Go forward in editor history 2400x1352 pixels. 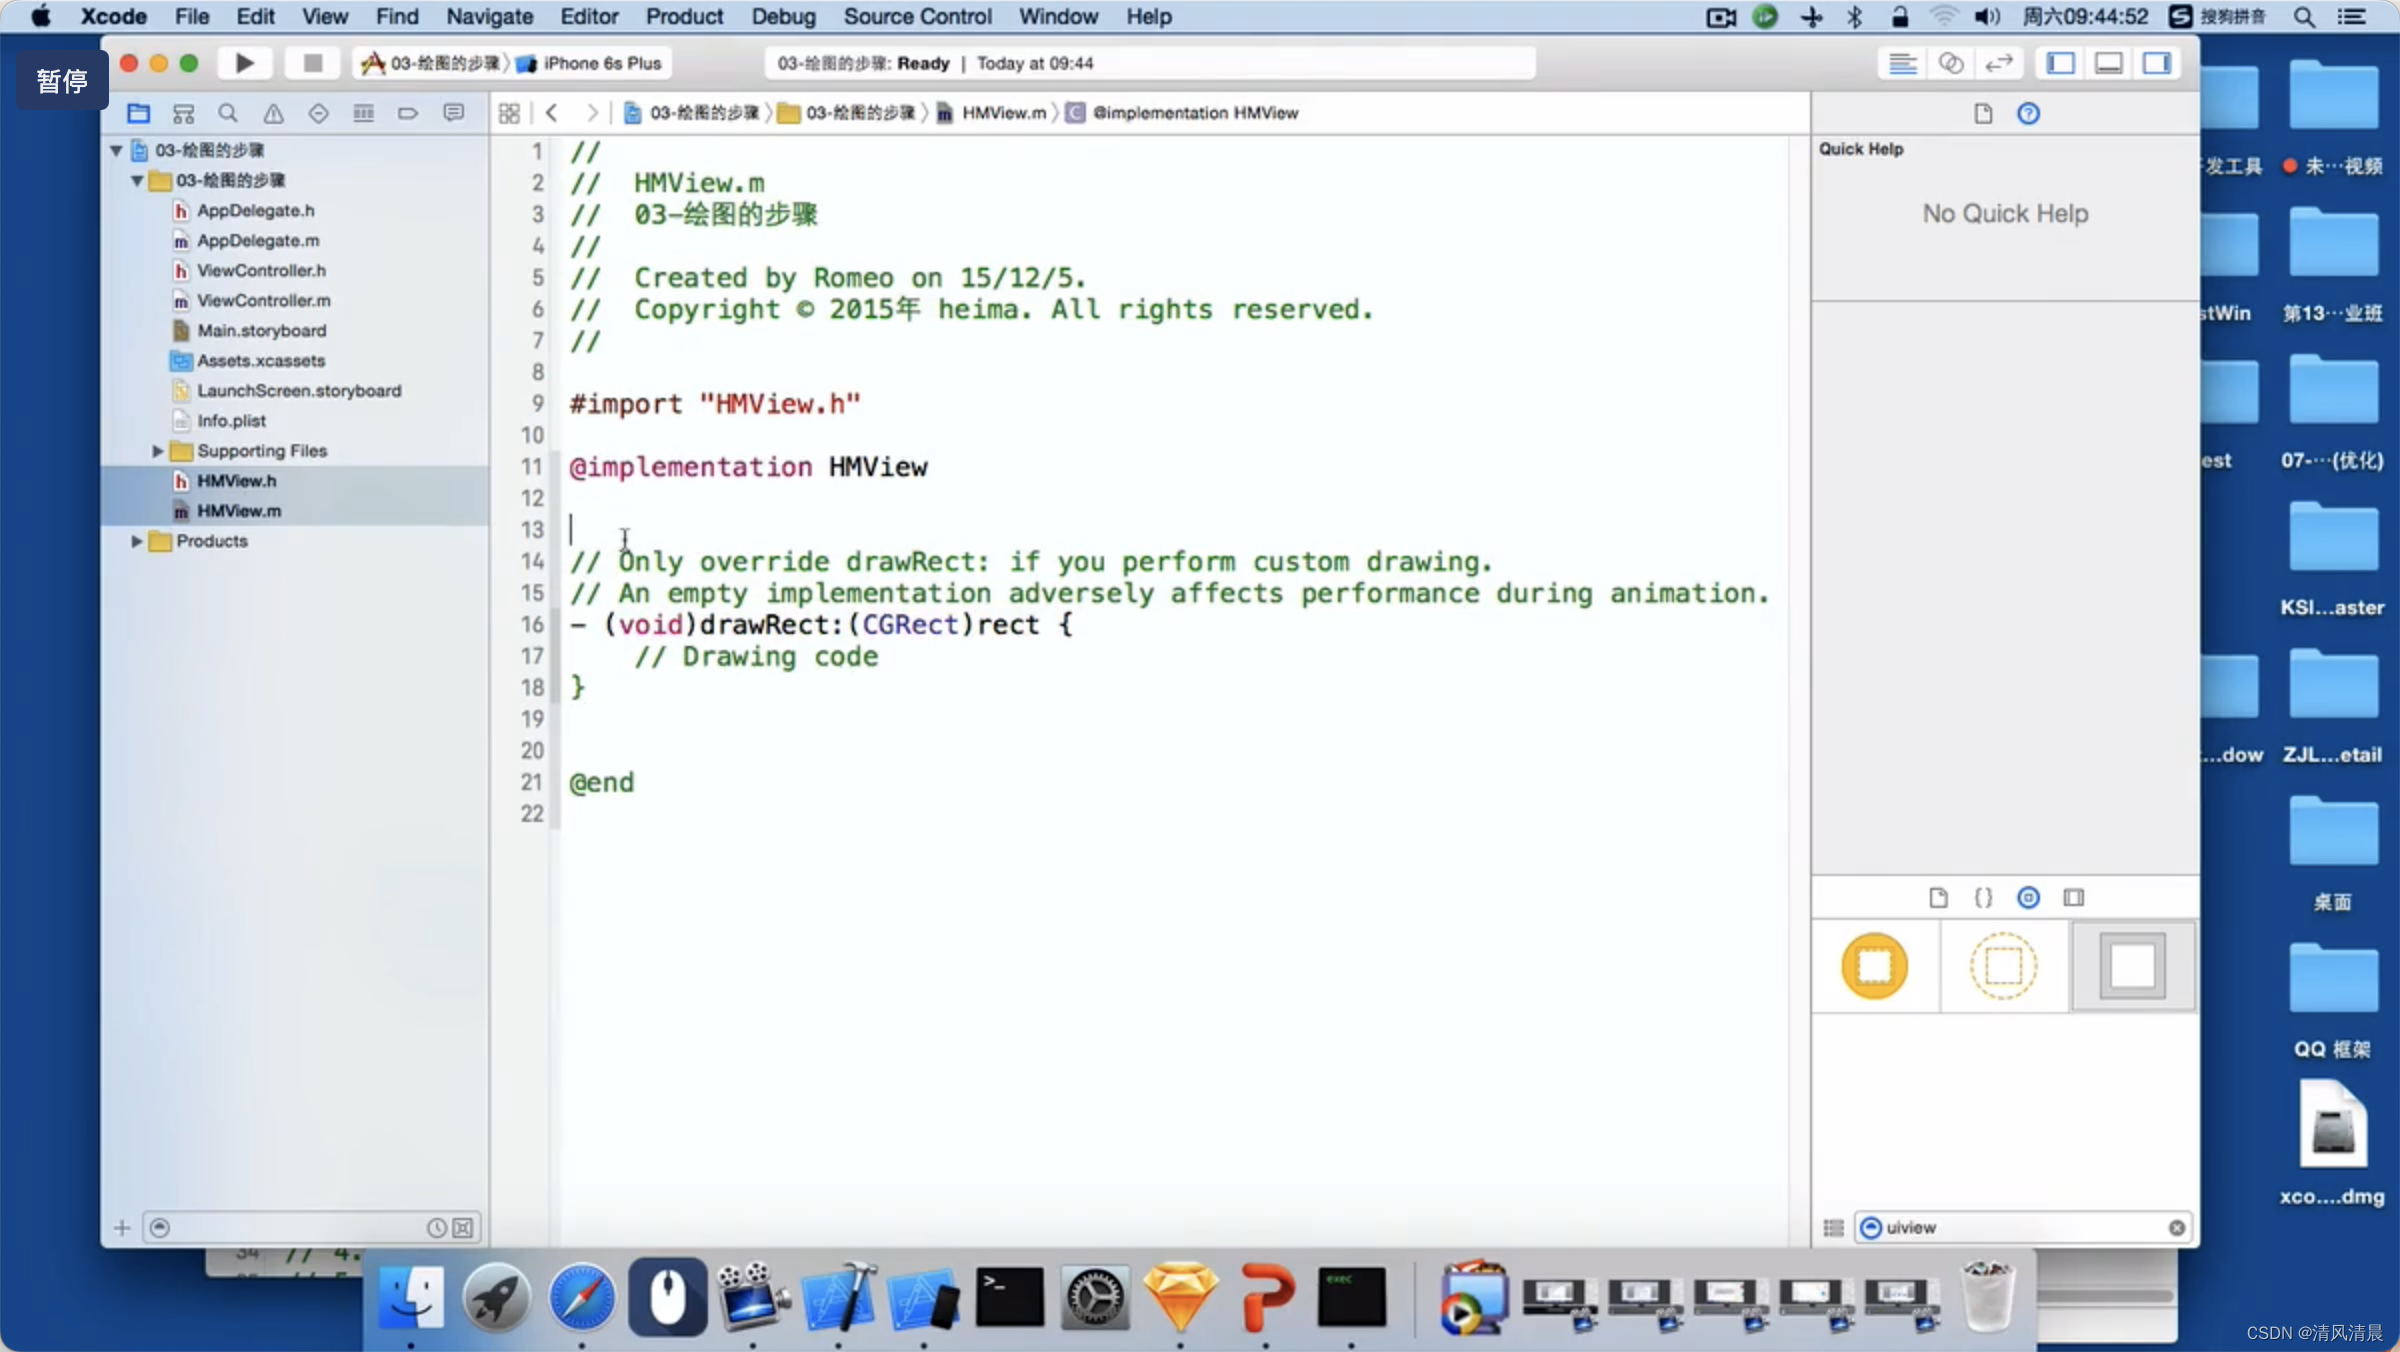592,113
